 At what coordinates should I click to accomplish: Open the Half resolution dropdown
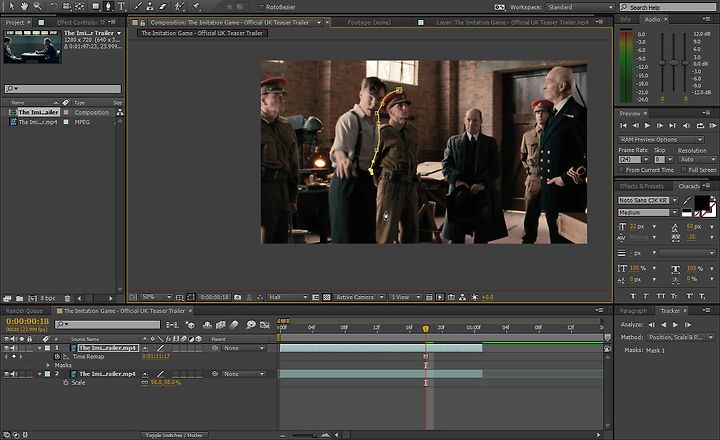click(287, 297)
